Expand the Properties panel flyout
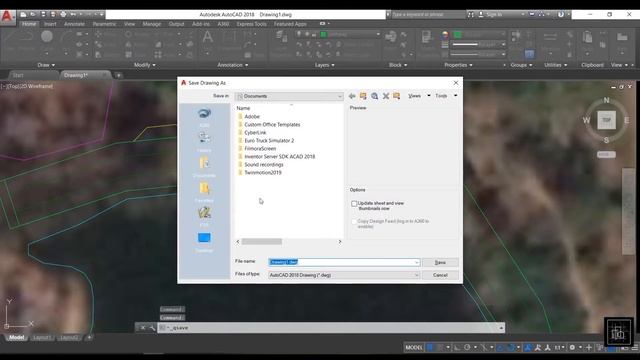The height and width of the screenshot is (360, 640). click(458, 65)
